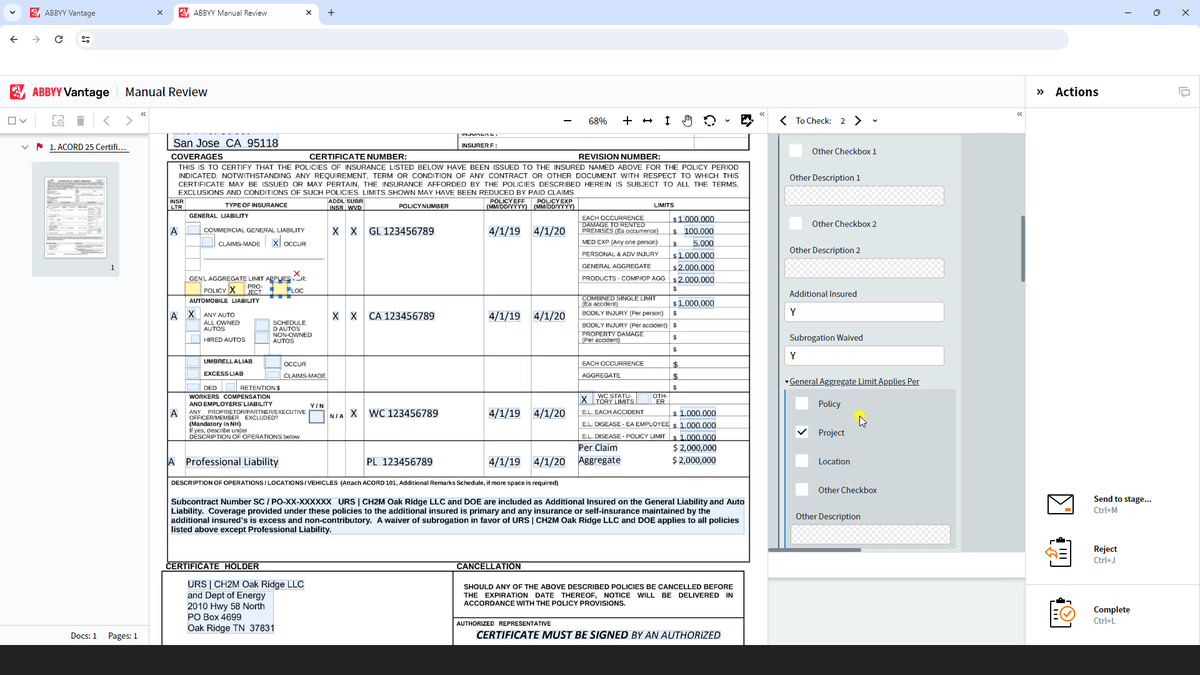Check the Other Checkbox 2 box

[796, 223]
